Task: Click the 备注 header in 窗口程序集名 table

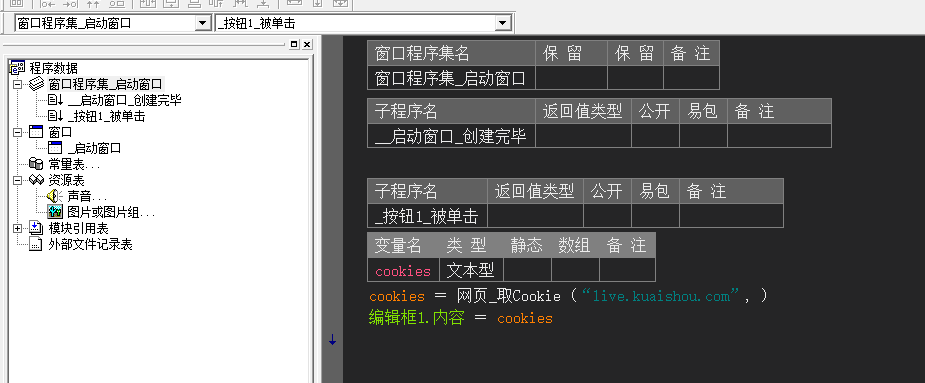Action: (691, 53)
